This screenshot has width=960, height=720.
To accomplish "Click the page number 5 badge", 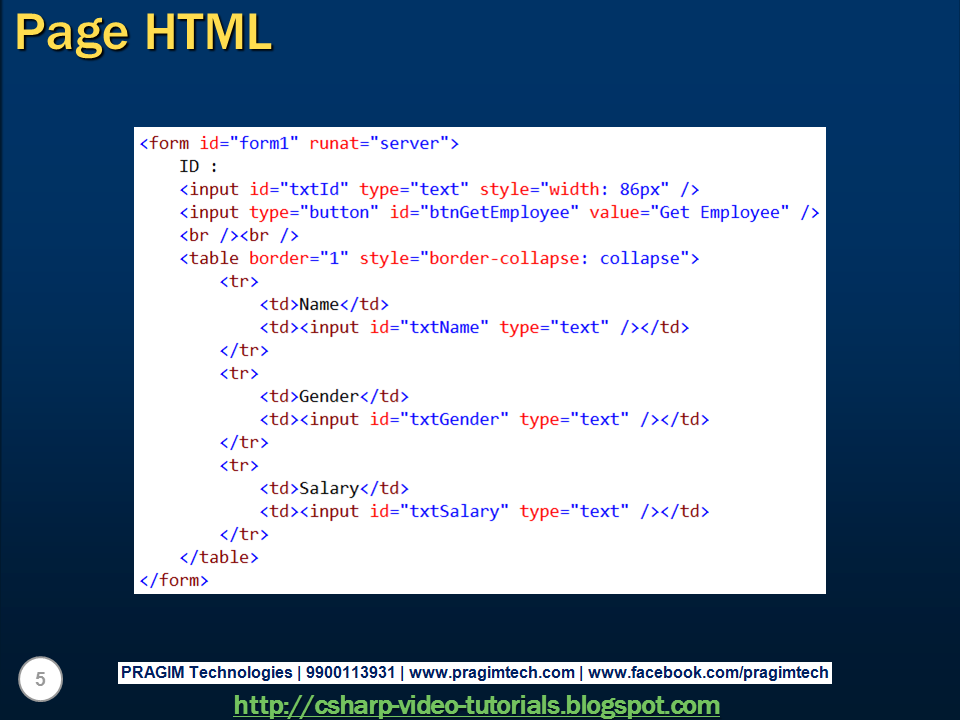I will point(40,679).
